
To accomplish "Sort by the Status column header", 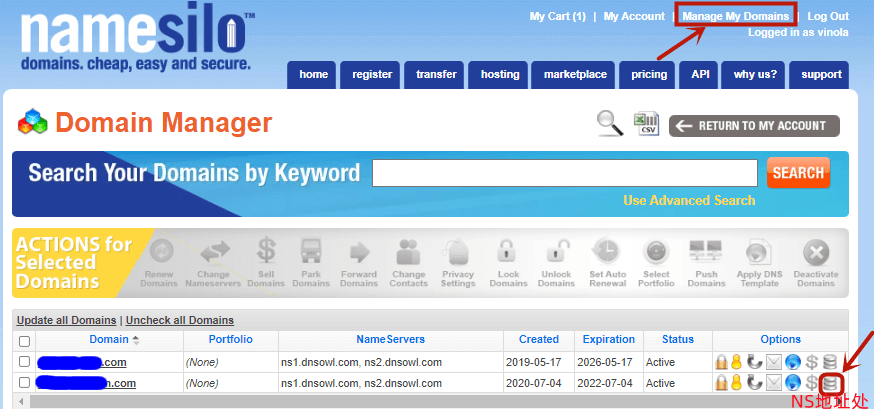I will (x=678, y=339).
